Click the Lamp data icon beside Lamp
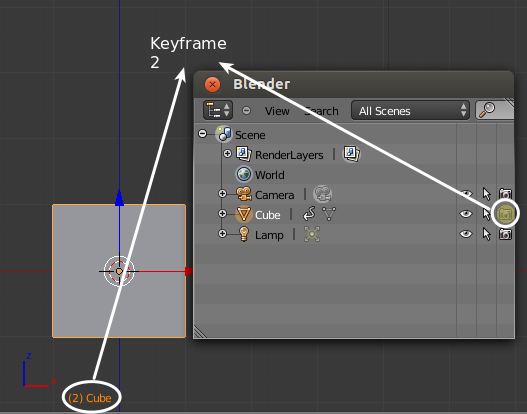This screenshot has width=527, height=414. click(312, 234)
